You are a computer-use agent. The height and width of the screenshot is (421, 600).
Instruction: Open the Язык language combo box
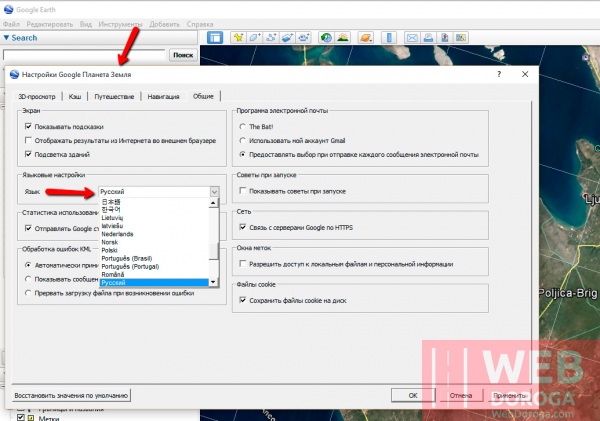159,191
